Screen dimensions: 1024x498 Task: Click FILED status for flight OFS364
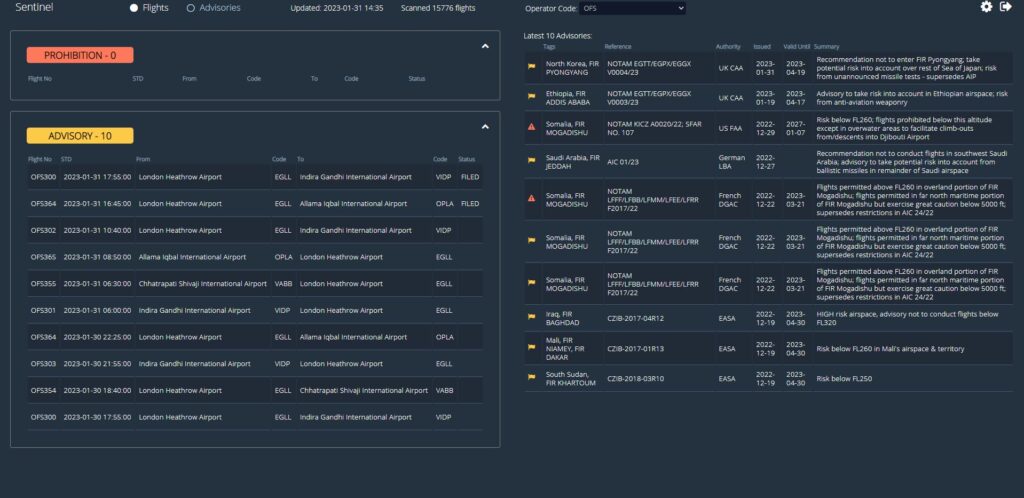470,204
